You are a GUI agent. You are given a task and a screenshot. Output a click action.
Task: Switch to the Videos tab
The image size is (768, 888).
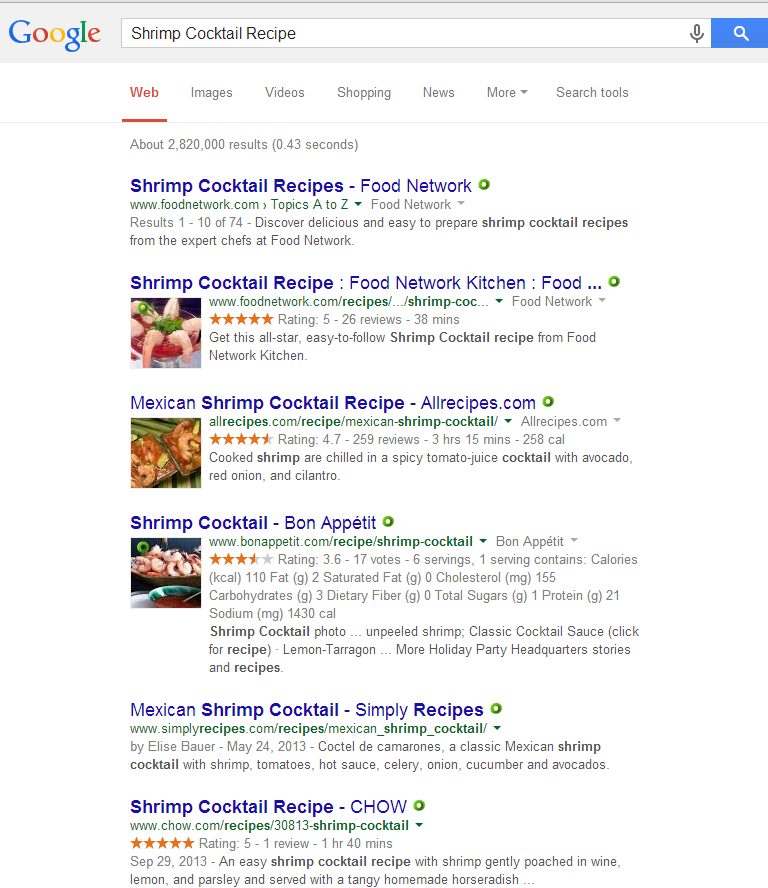coord(284,93)
